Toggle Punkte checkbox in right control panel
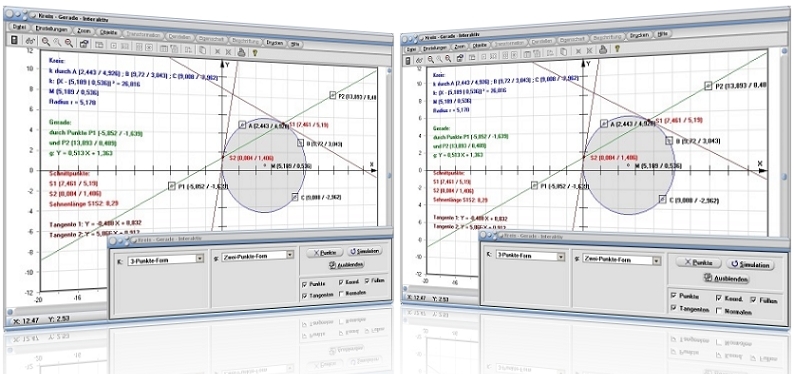The image size is (794, 374). pyautogui.click(x=673, y=295)
